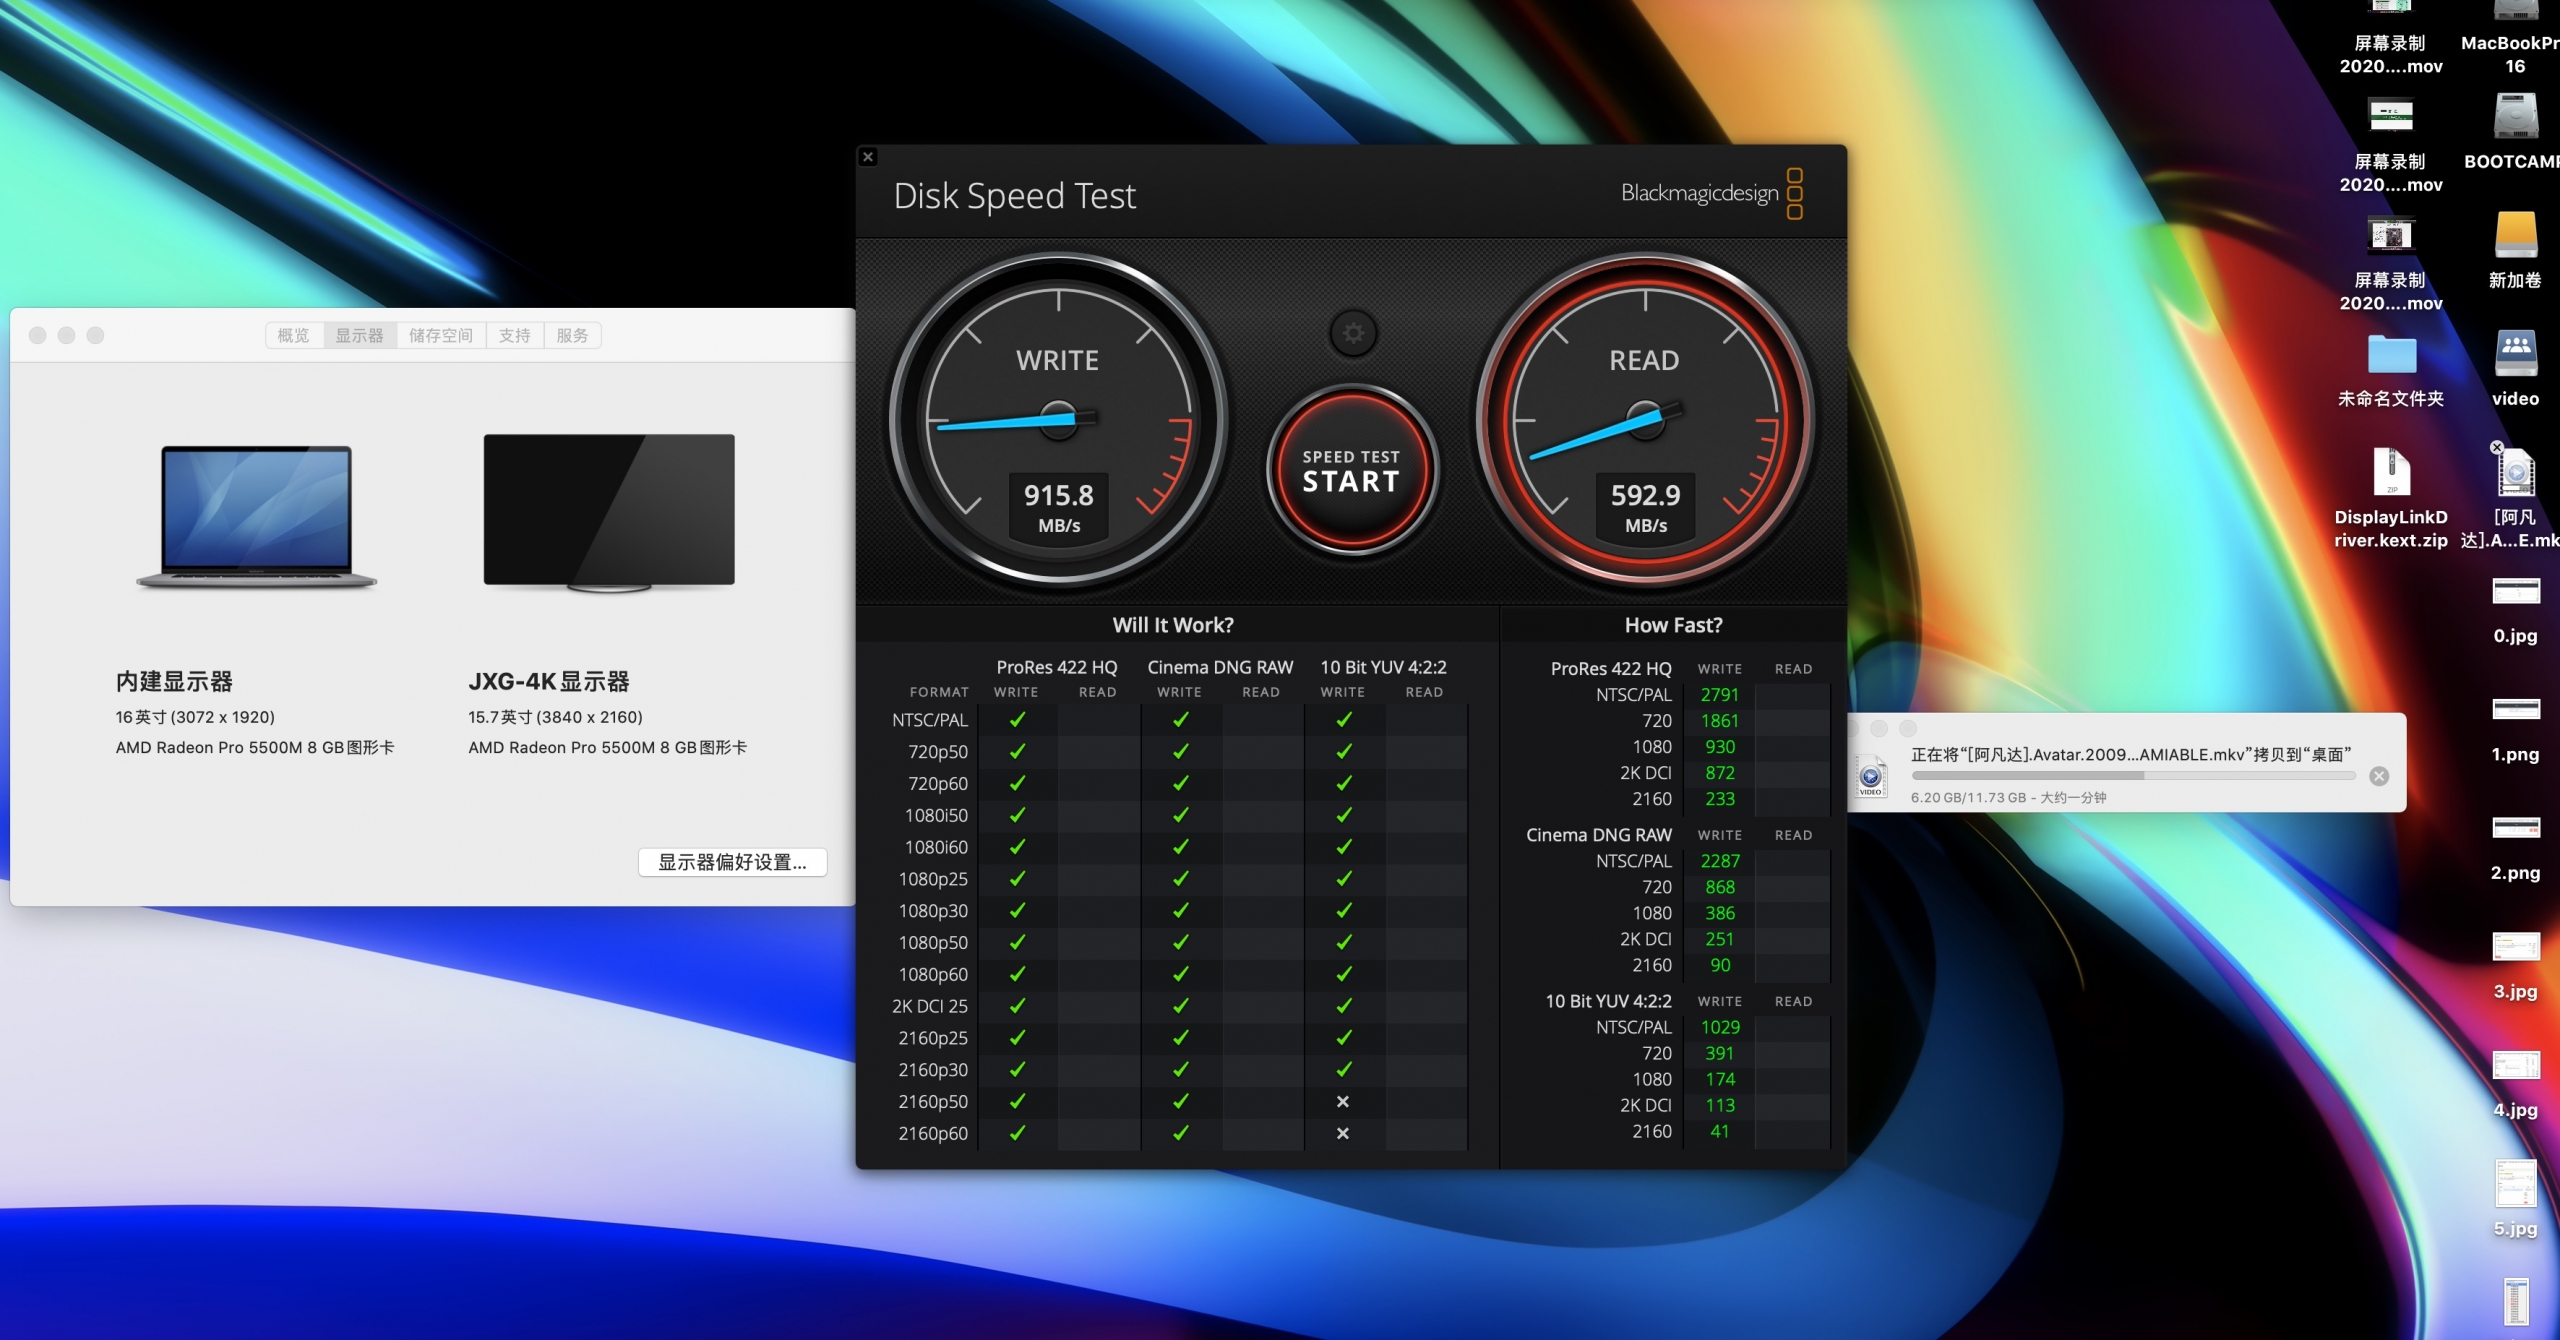Click 2160p30 10 Bit YUV write checkmark

(x=1344, y=1069)
